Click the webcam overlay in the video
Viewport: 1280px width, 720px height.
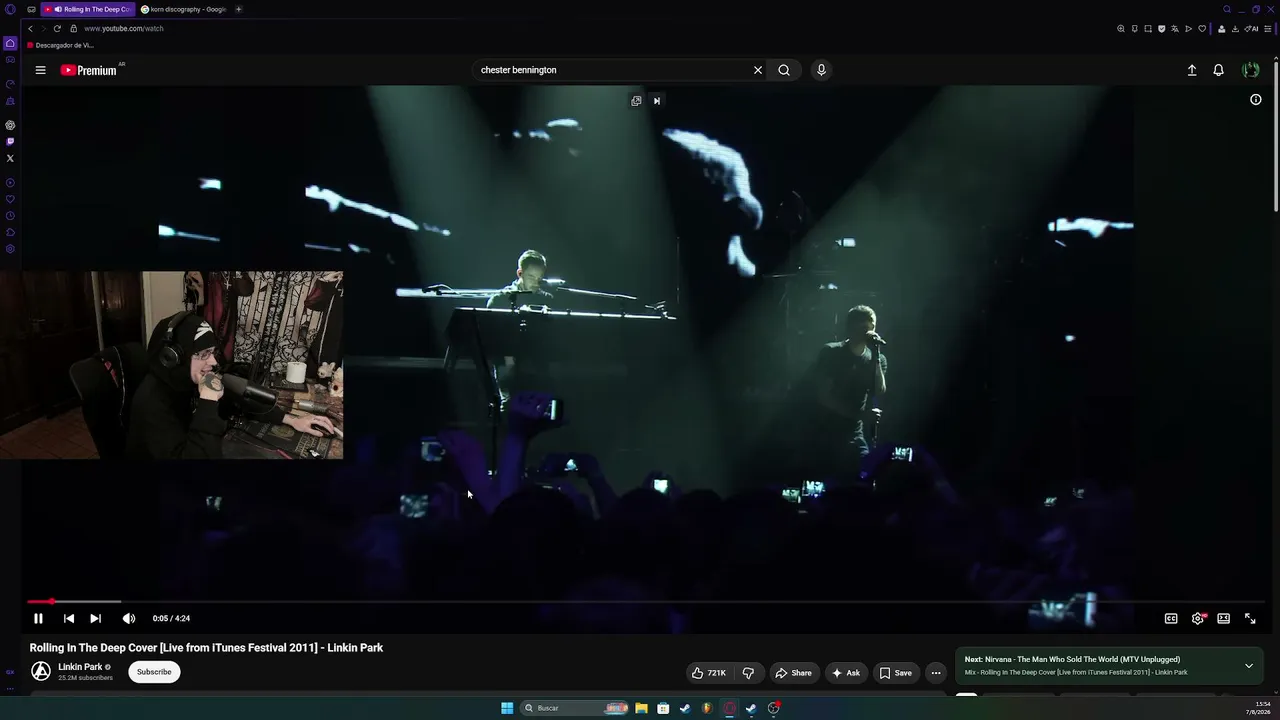[171, 365]
